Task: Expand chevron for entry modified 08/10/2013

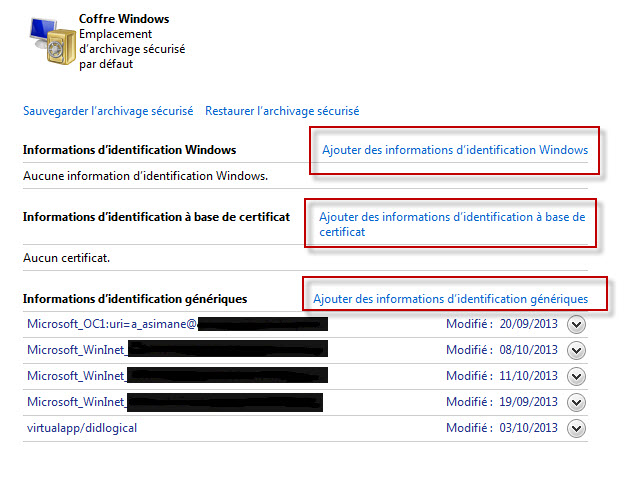Action: (x=576, y=350)
